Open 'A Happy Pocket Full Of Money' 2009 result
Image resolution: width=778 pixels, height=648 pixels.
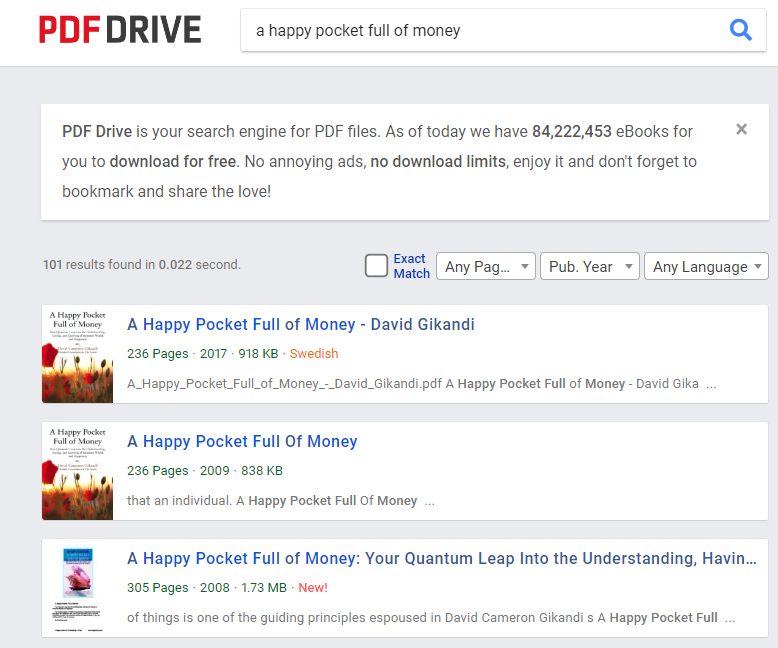pyautogui.click(x=242, y=442)
